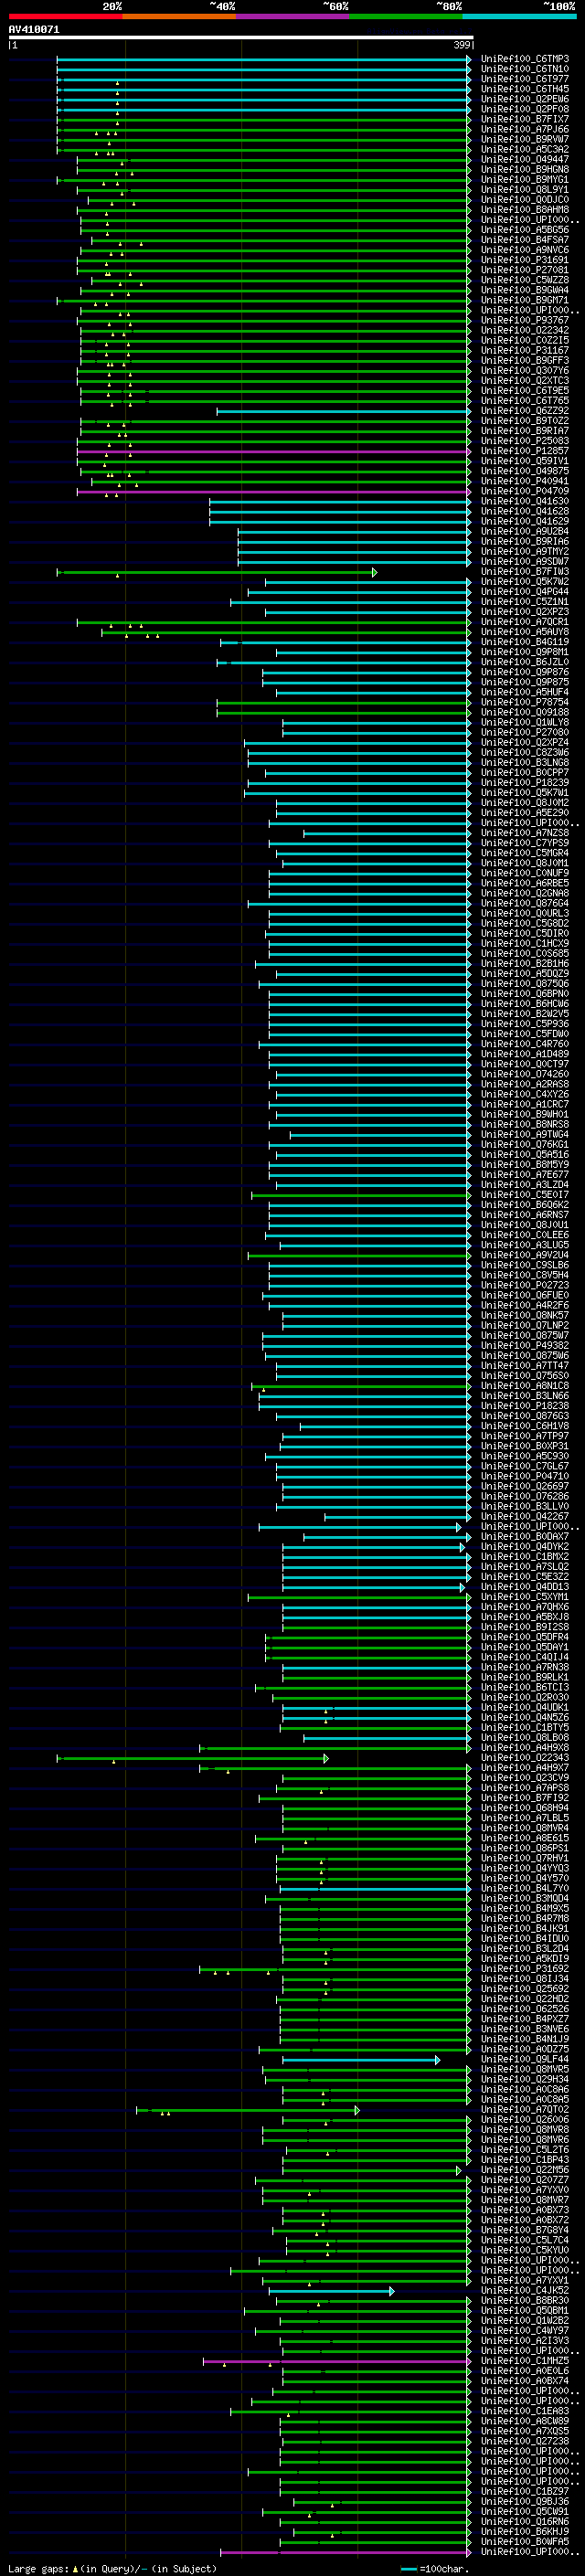Select hit label UniRef100_P27081

tap(525, 270)
